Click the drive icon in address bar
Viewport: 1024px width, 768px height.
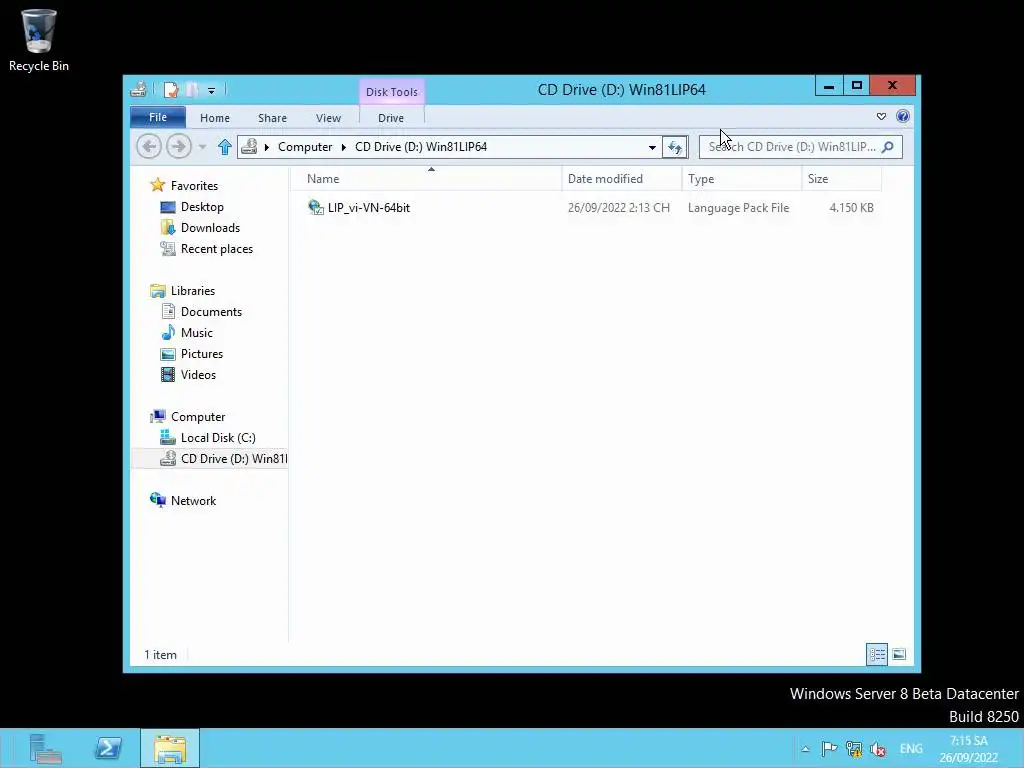click(249, 147)
